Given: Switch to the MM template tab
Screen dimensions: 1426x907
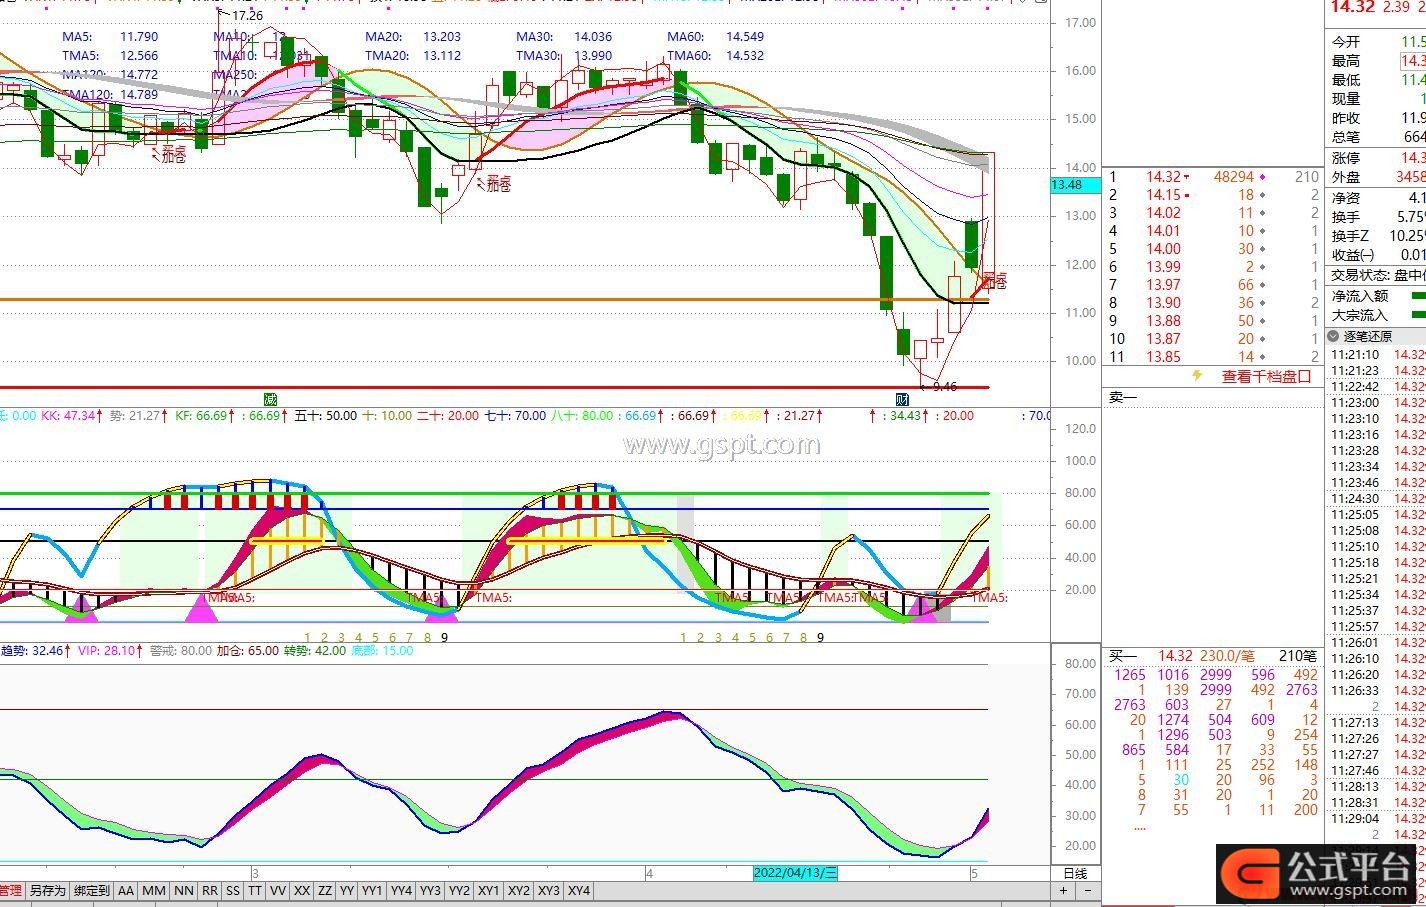Looking at the screenshot, I should pyautogui.click(x=154, y=890).
